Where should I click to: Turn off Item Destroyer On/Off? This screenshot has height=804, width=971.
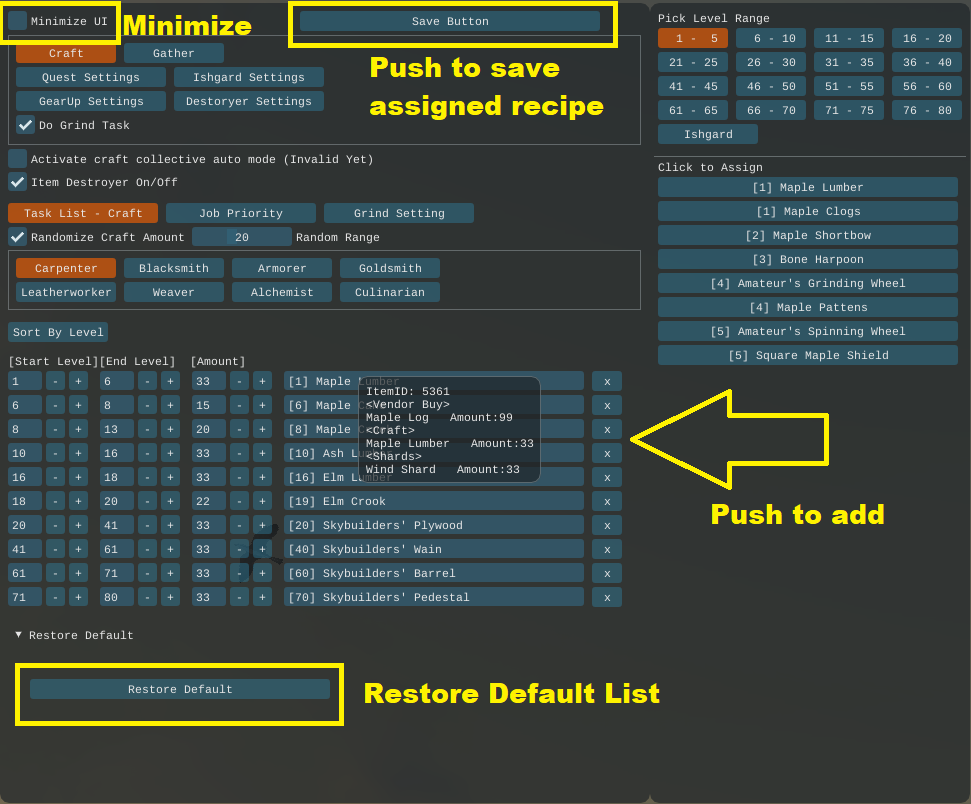[x=18, y=182]
